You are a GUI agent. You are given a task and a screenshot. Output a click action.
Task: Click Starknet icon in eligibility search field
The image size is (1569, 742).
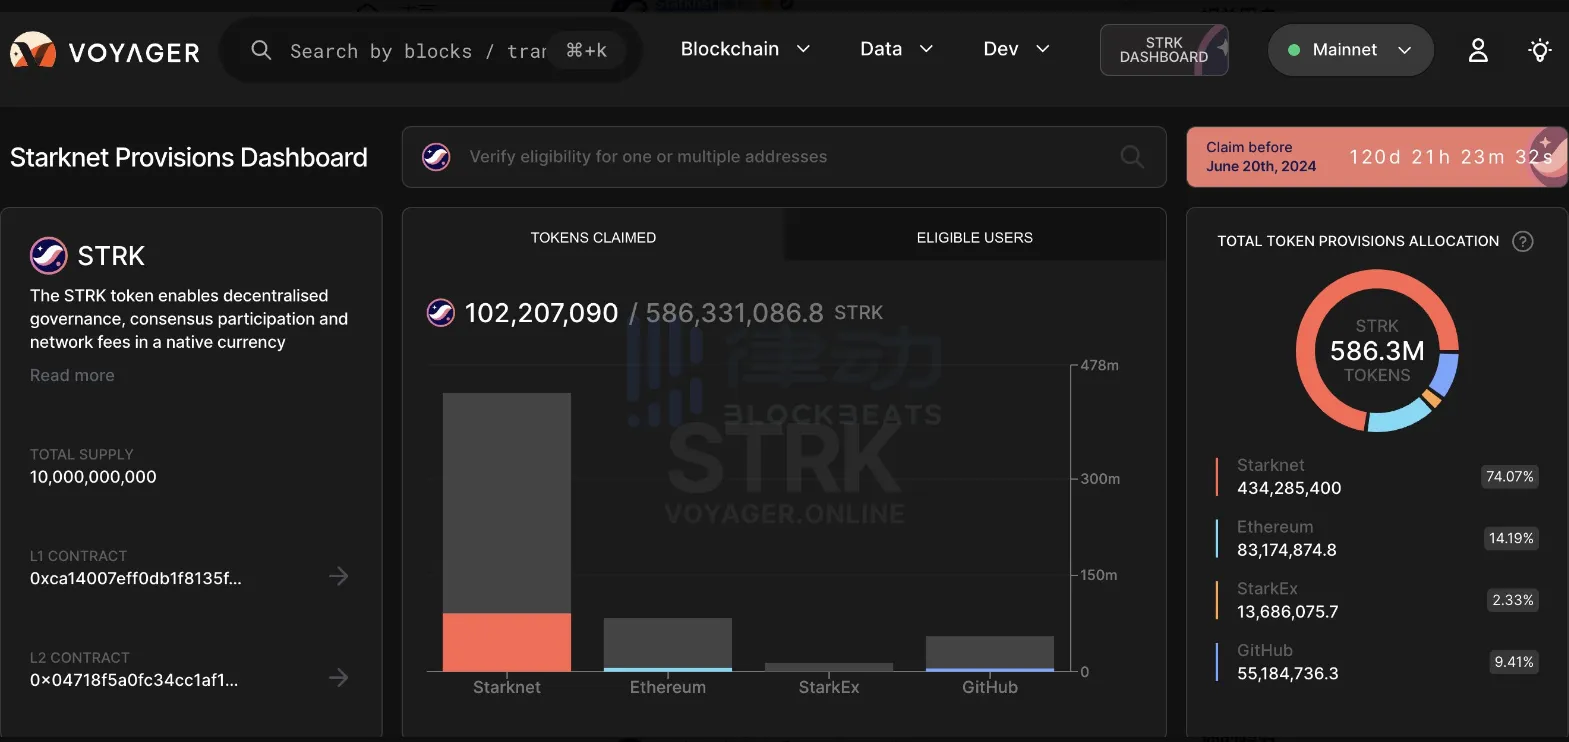436,157
